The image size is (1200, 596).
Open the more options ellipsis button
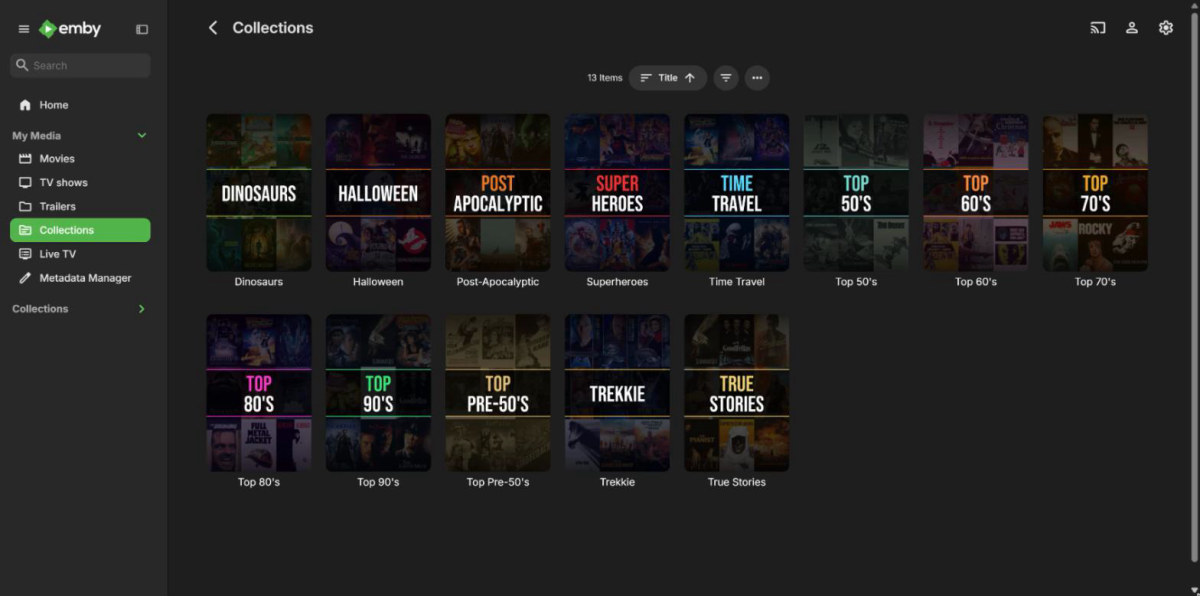click(x=757, y=78)
